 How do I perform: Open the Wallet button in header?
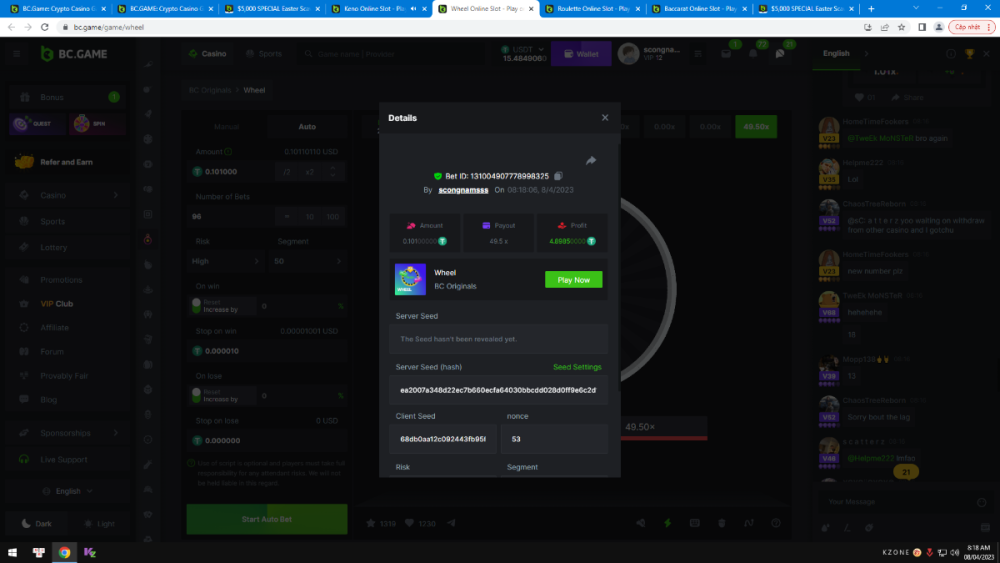pyautogui.click(x=581, y=54)
